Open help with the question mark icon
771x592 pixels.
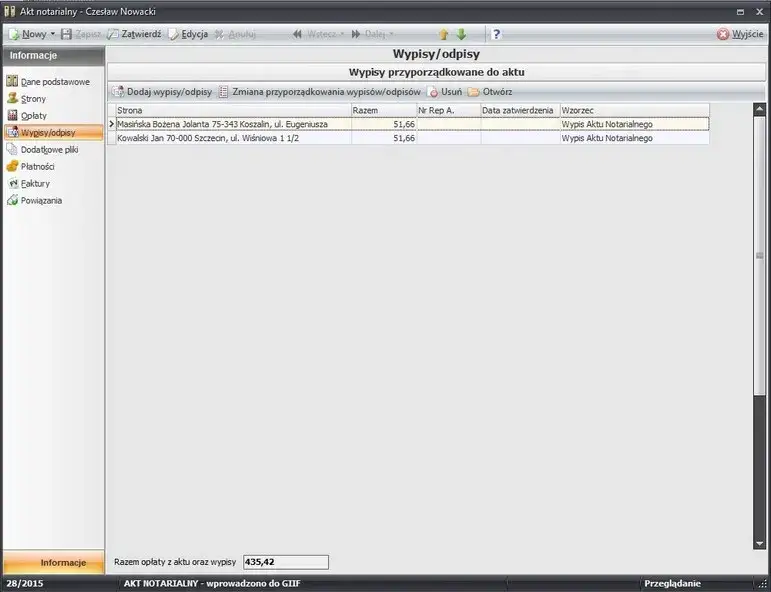click(x=496, y=34)
